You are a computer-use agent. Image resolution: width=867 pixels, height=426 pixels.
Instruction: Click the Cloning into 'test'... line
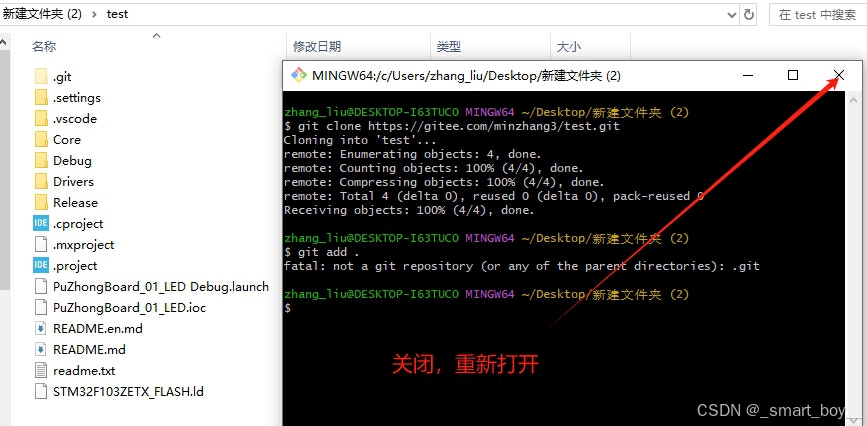(x=360, y=140)
